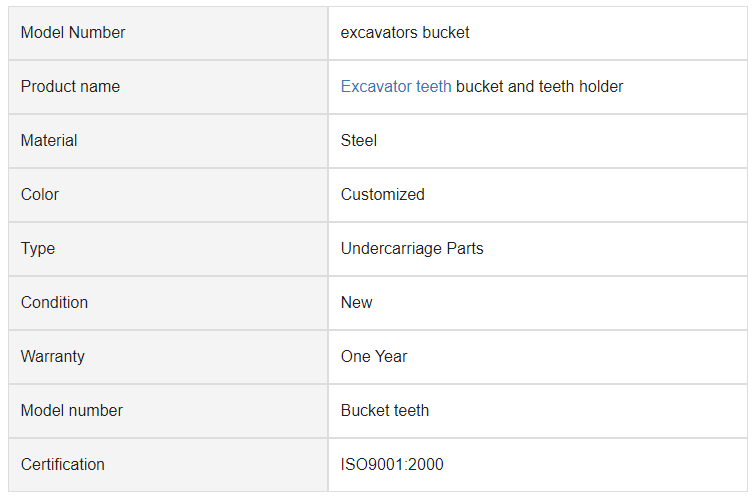
Task: Select the lowercase Model number label
Action: click(x=72, y=411)
